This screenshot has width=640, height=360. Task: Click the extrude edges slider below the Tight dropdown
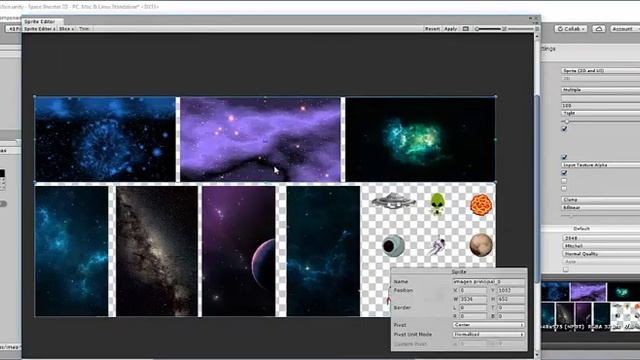600,121
